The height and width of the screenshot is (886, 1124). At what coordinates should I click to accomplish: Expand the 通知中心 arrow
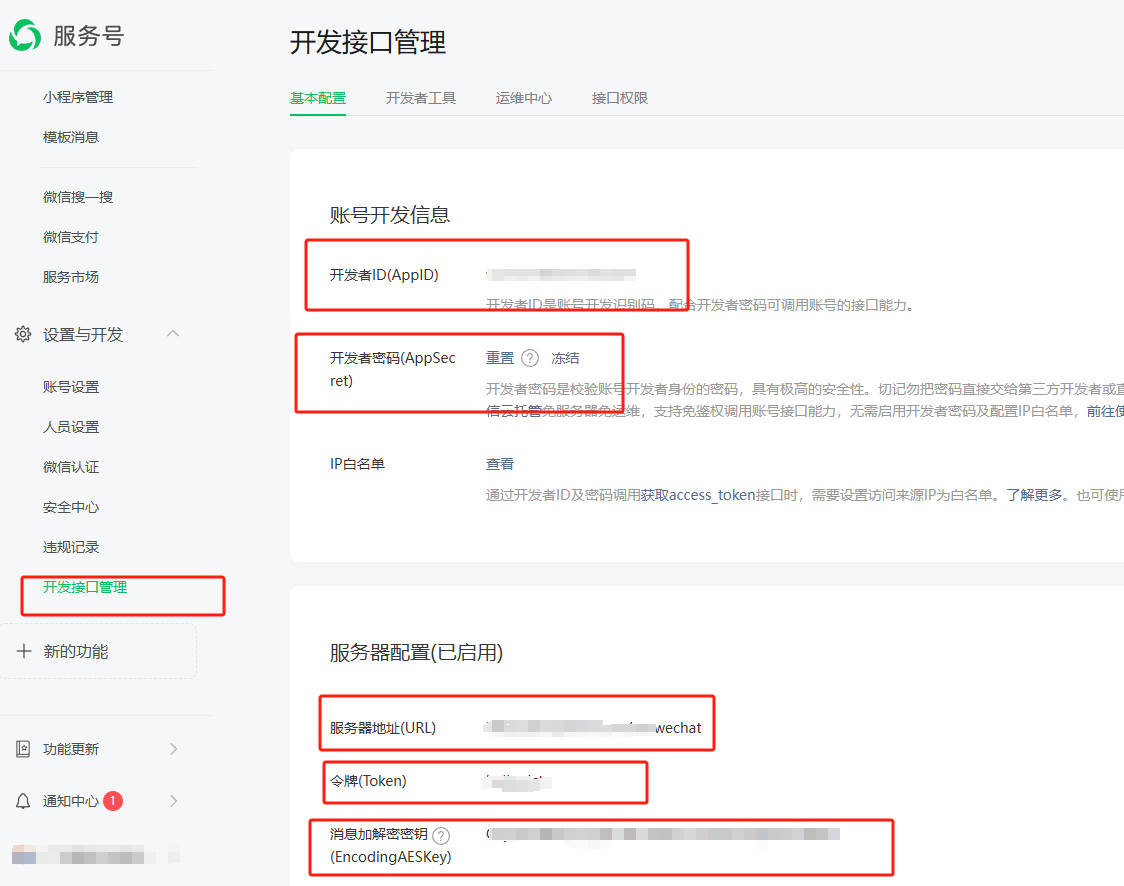[x=173, y=801]
